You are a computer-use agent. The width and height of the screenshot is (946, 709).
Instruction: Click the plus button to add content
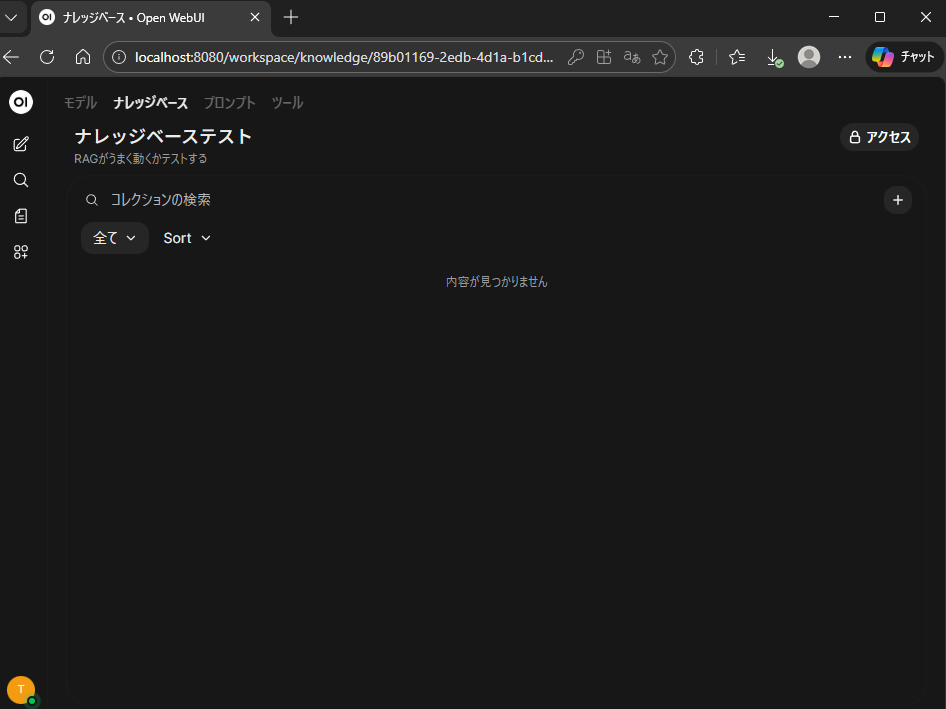(897, 200)
